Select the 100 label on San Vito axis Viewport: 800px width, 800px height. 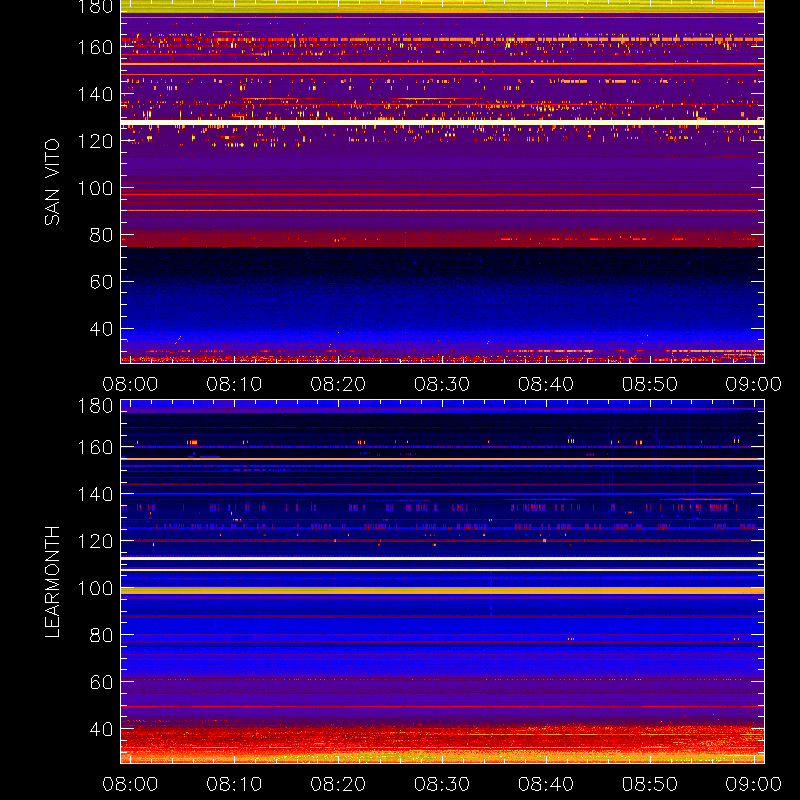click(x=95, y=188)
